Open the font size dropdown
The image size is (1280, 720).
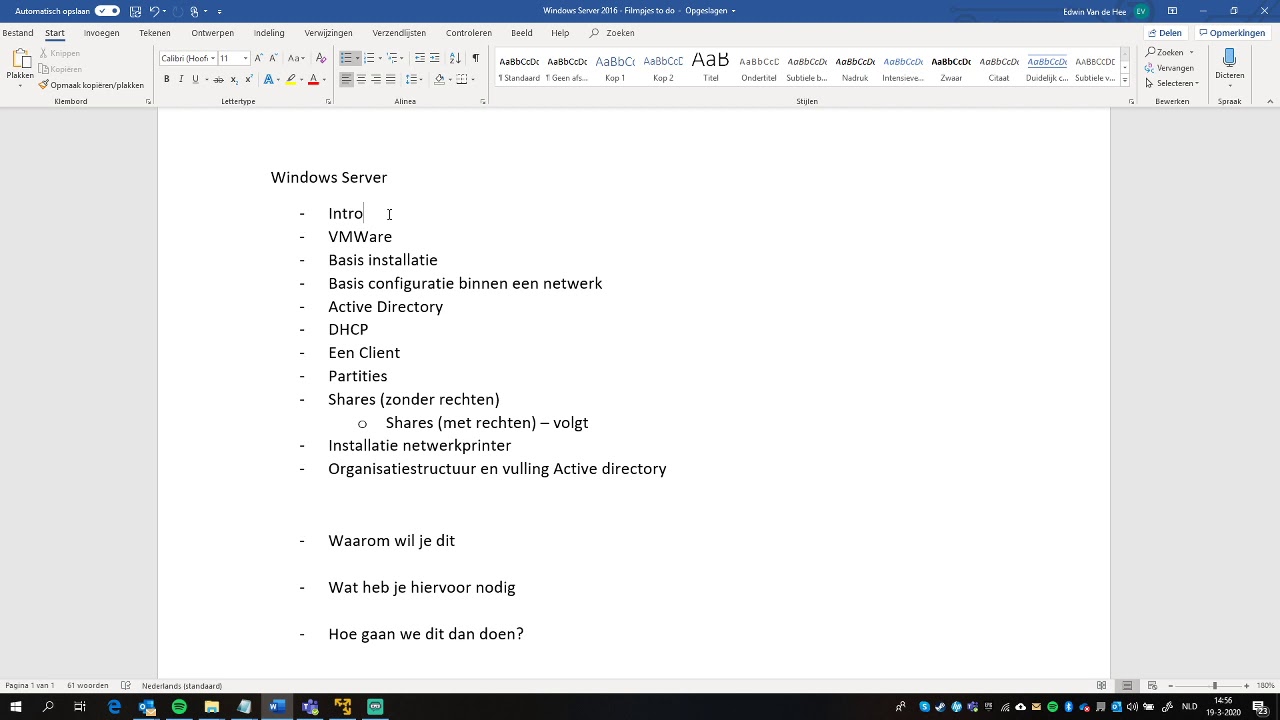click(245, 58)
